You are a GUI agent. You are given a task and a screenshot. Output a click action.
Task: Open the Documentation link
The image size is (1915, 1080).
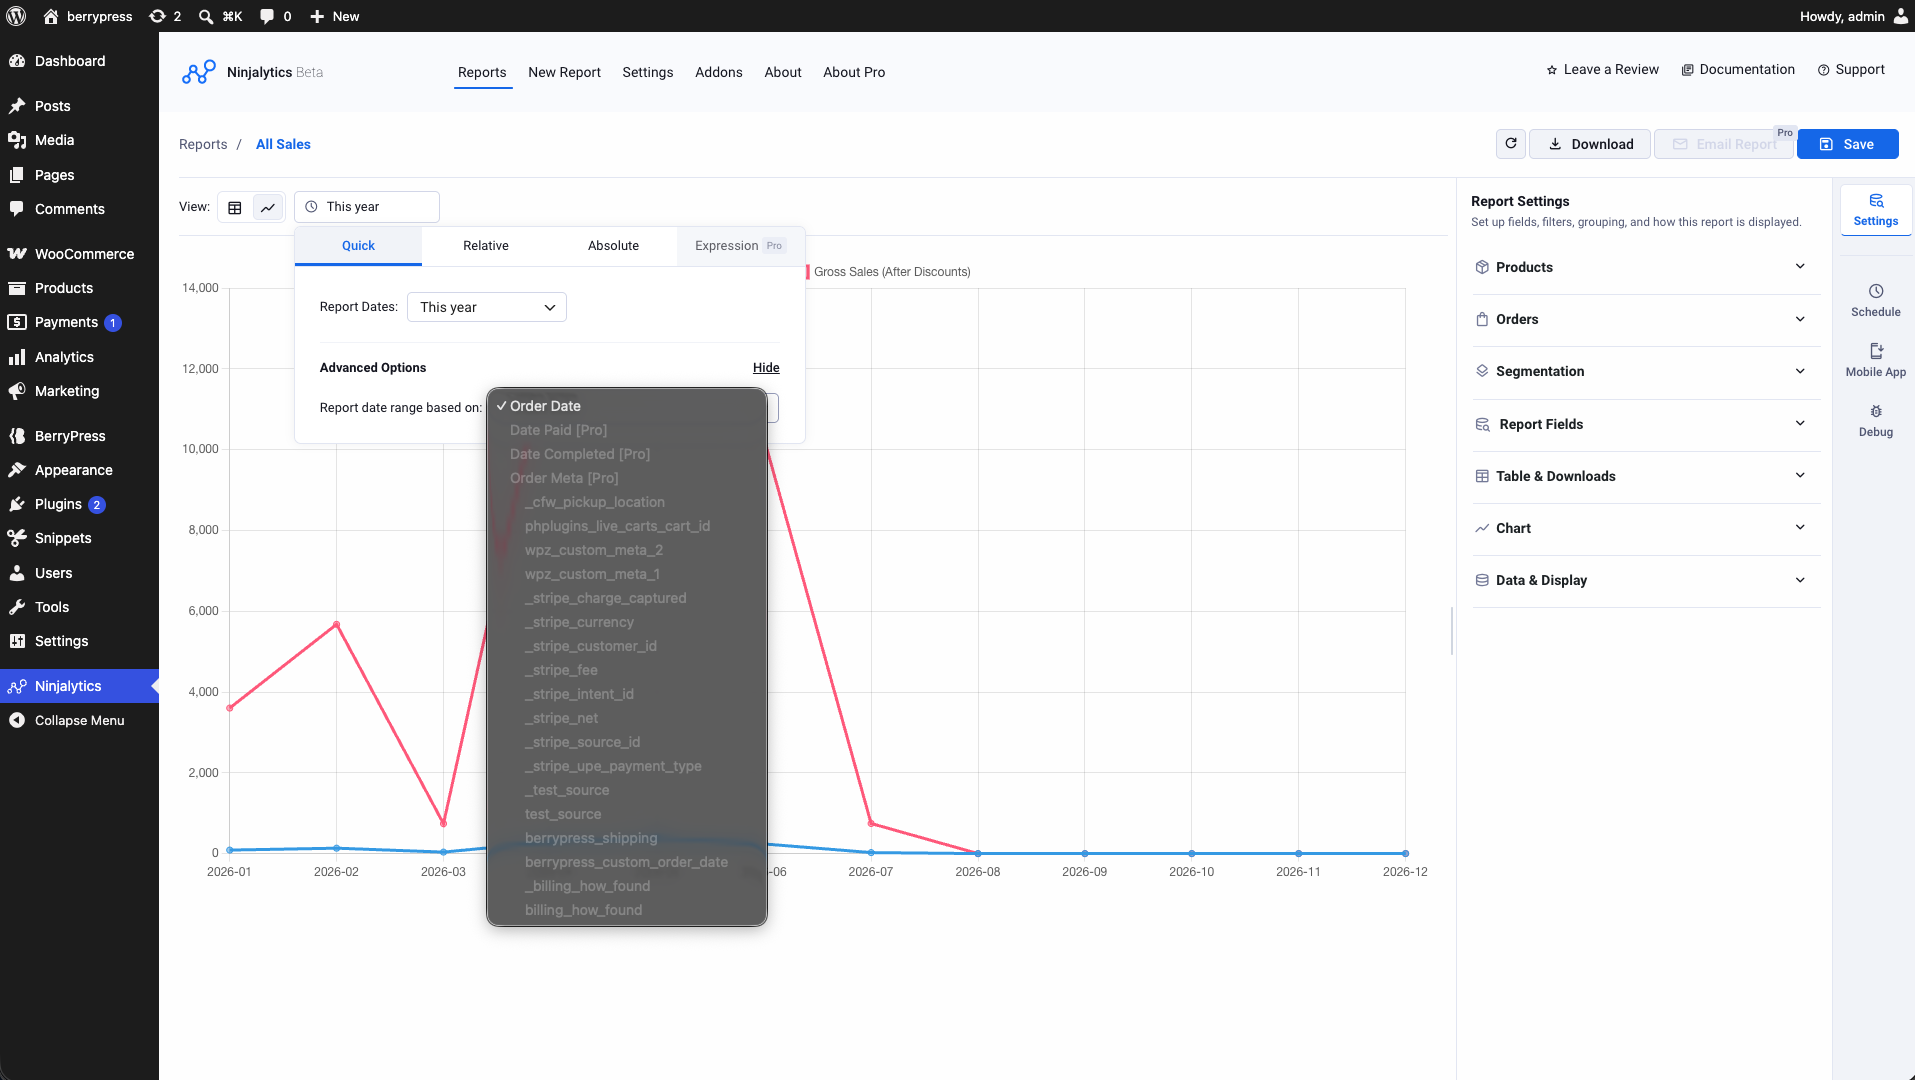pyautogui.click(x=1738, y=69)
